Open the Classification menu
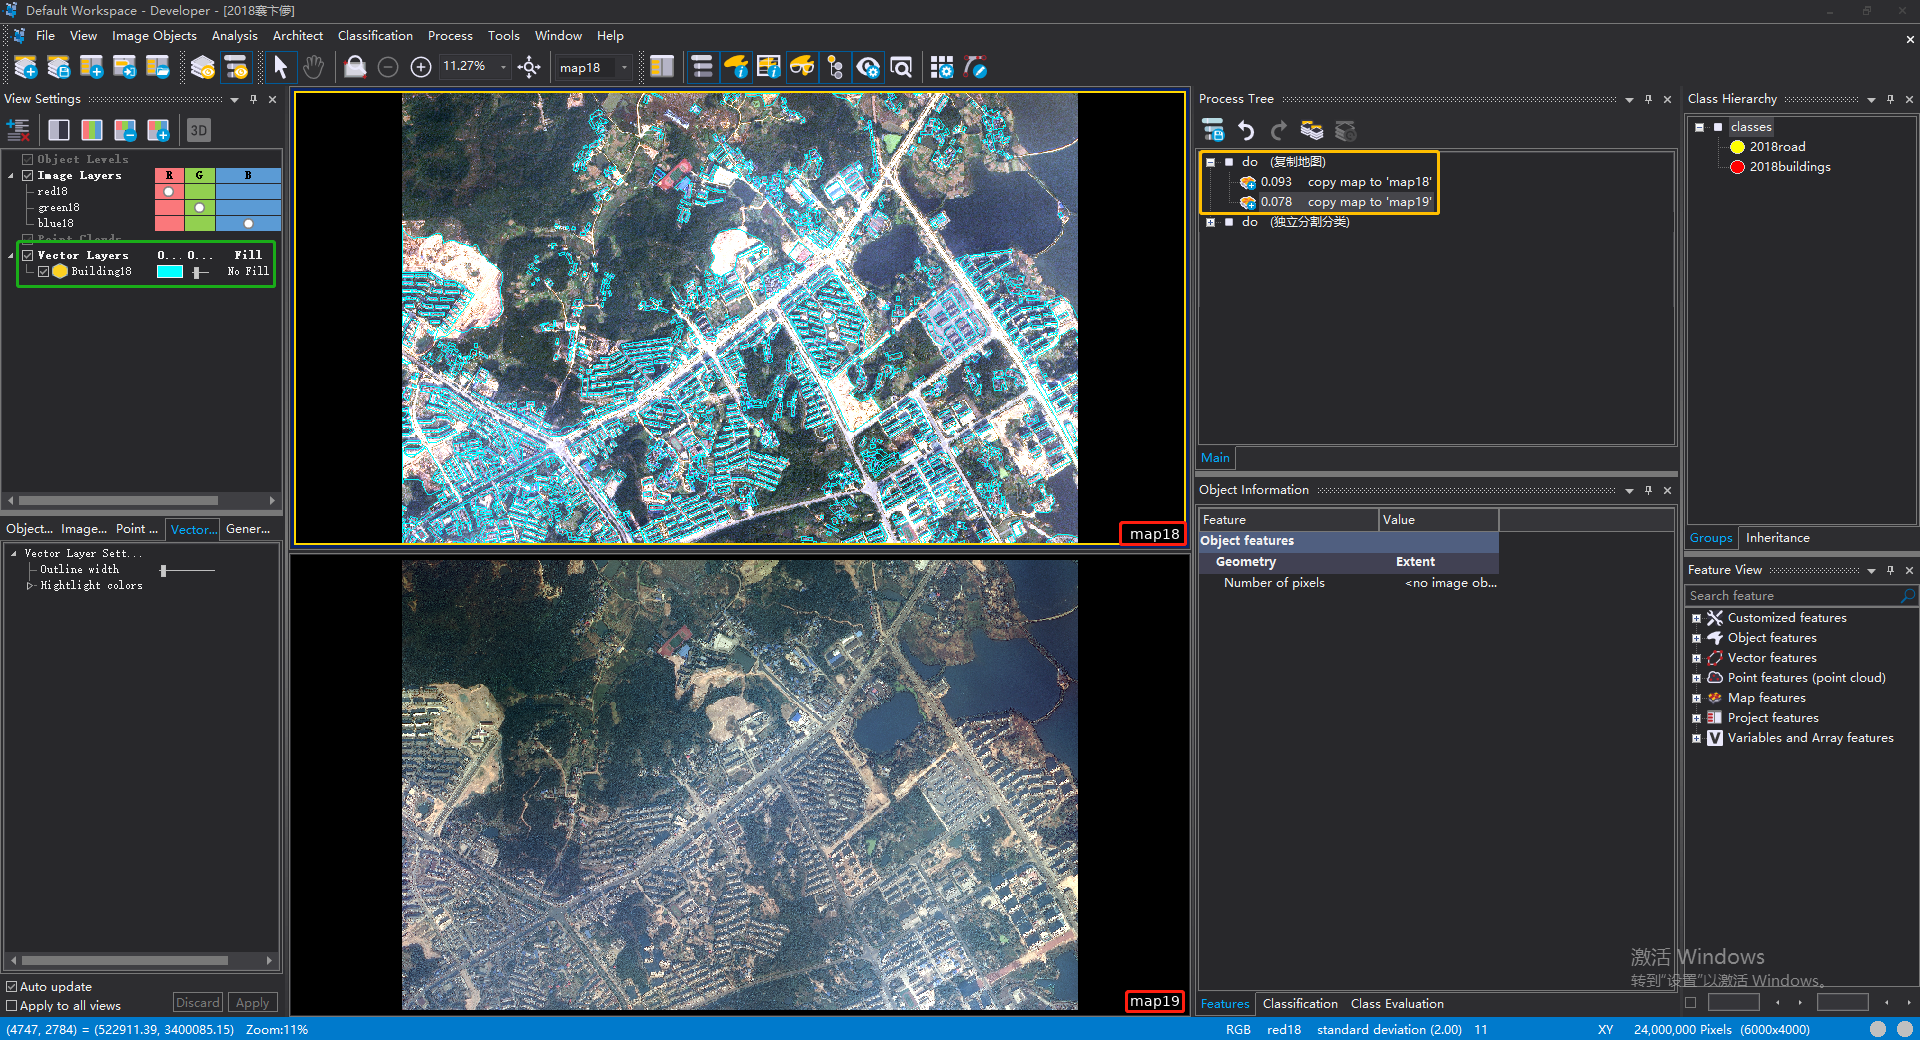The image size is (1920, 1040). click(x=374, y=35)
